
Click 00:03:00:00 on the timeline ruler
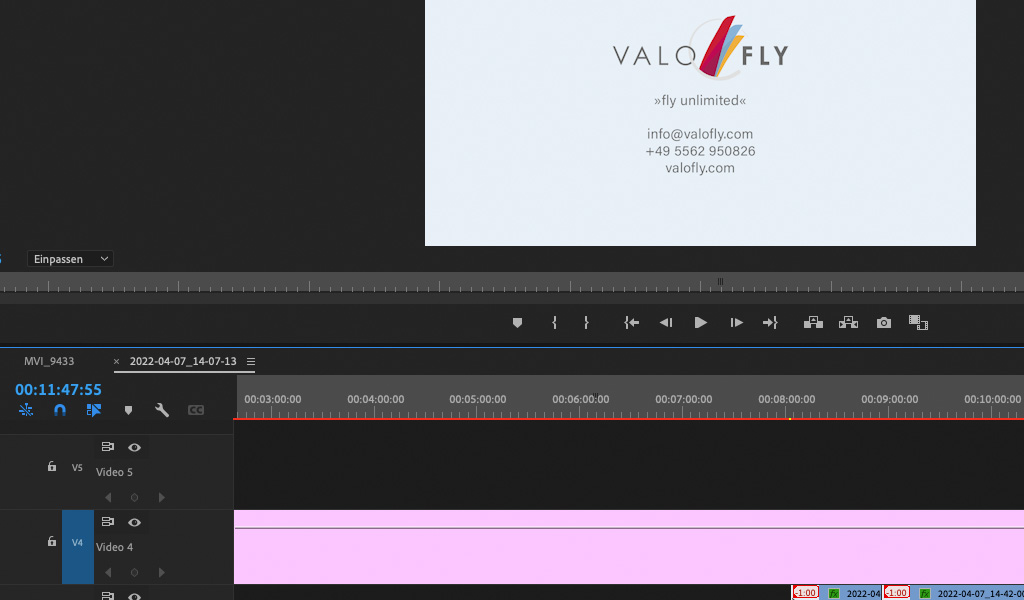[x=272, y=399]
